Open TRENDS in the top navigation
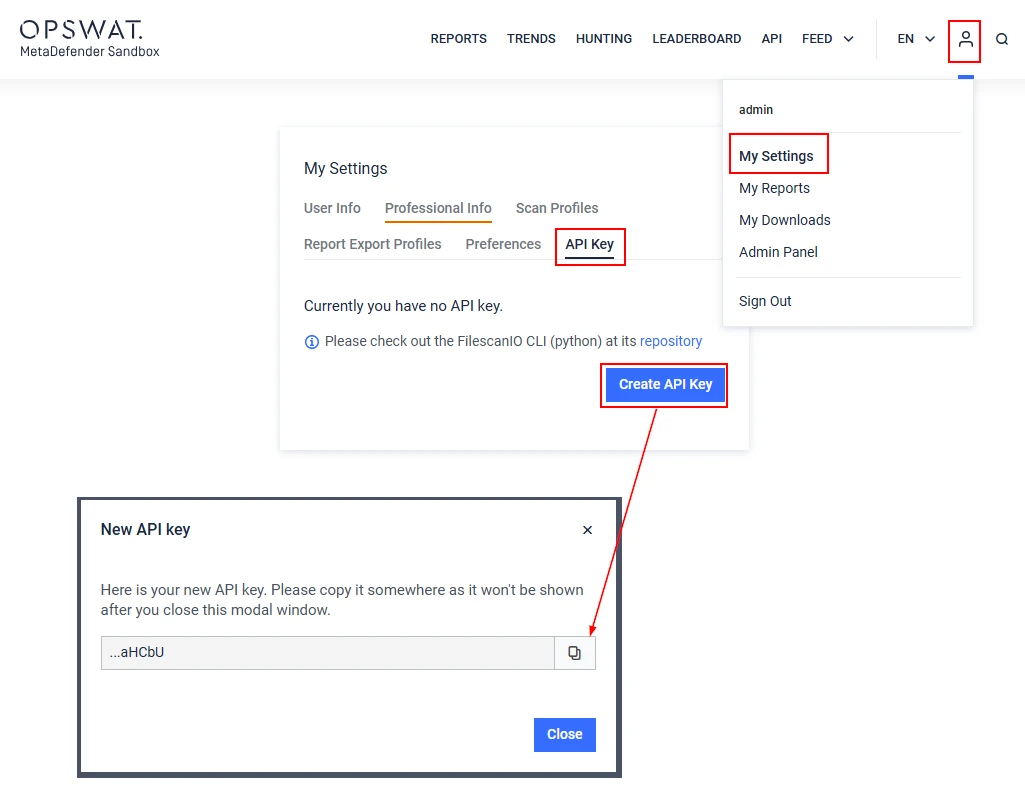 (531, 39)
